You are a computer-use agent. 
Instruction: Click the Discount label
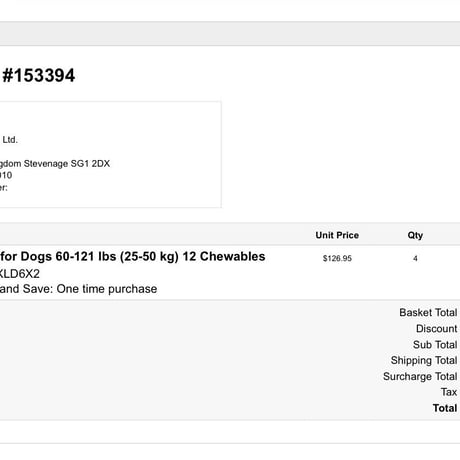click(x=436, y=328)
